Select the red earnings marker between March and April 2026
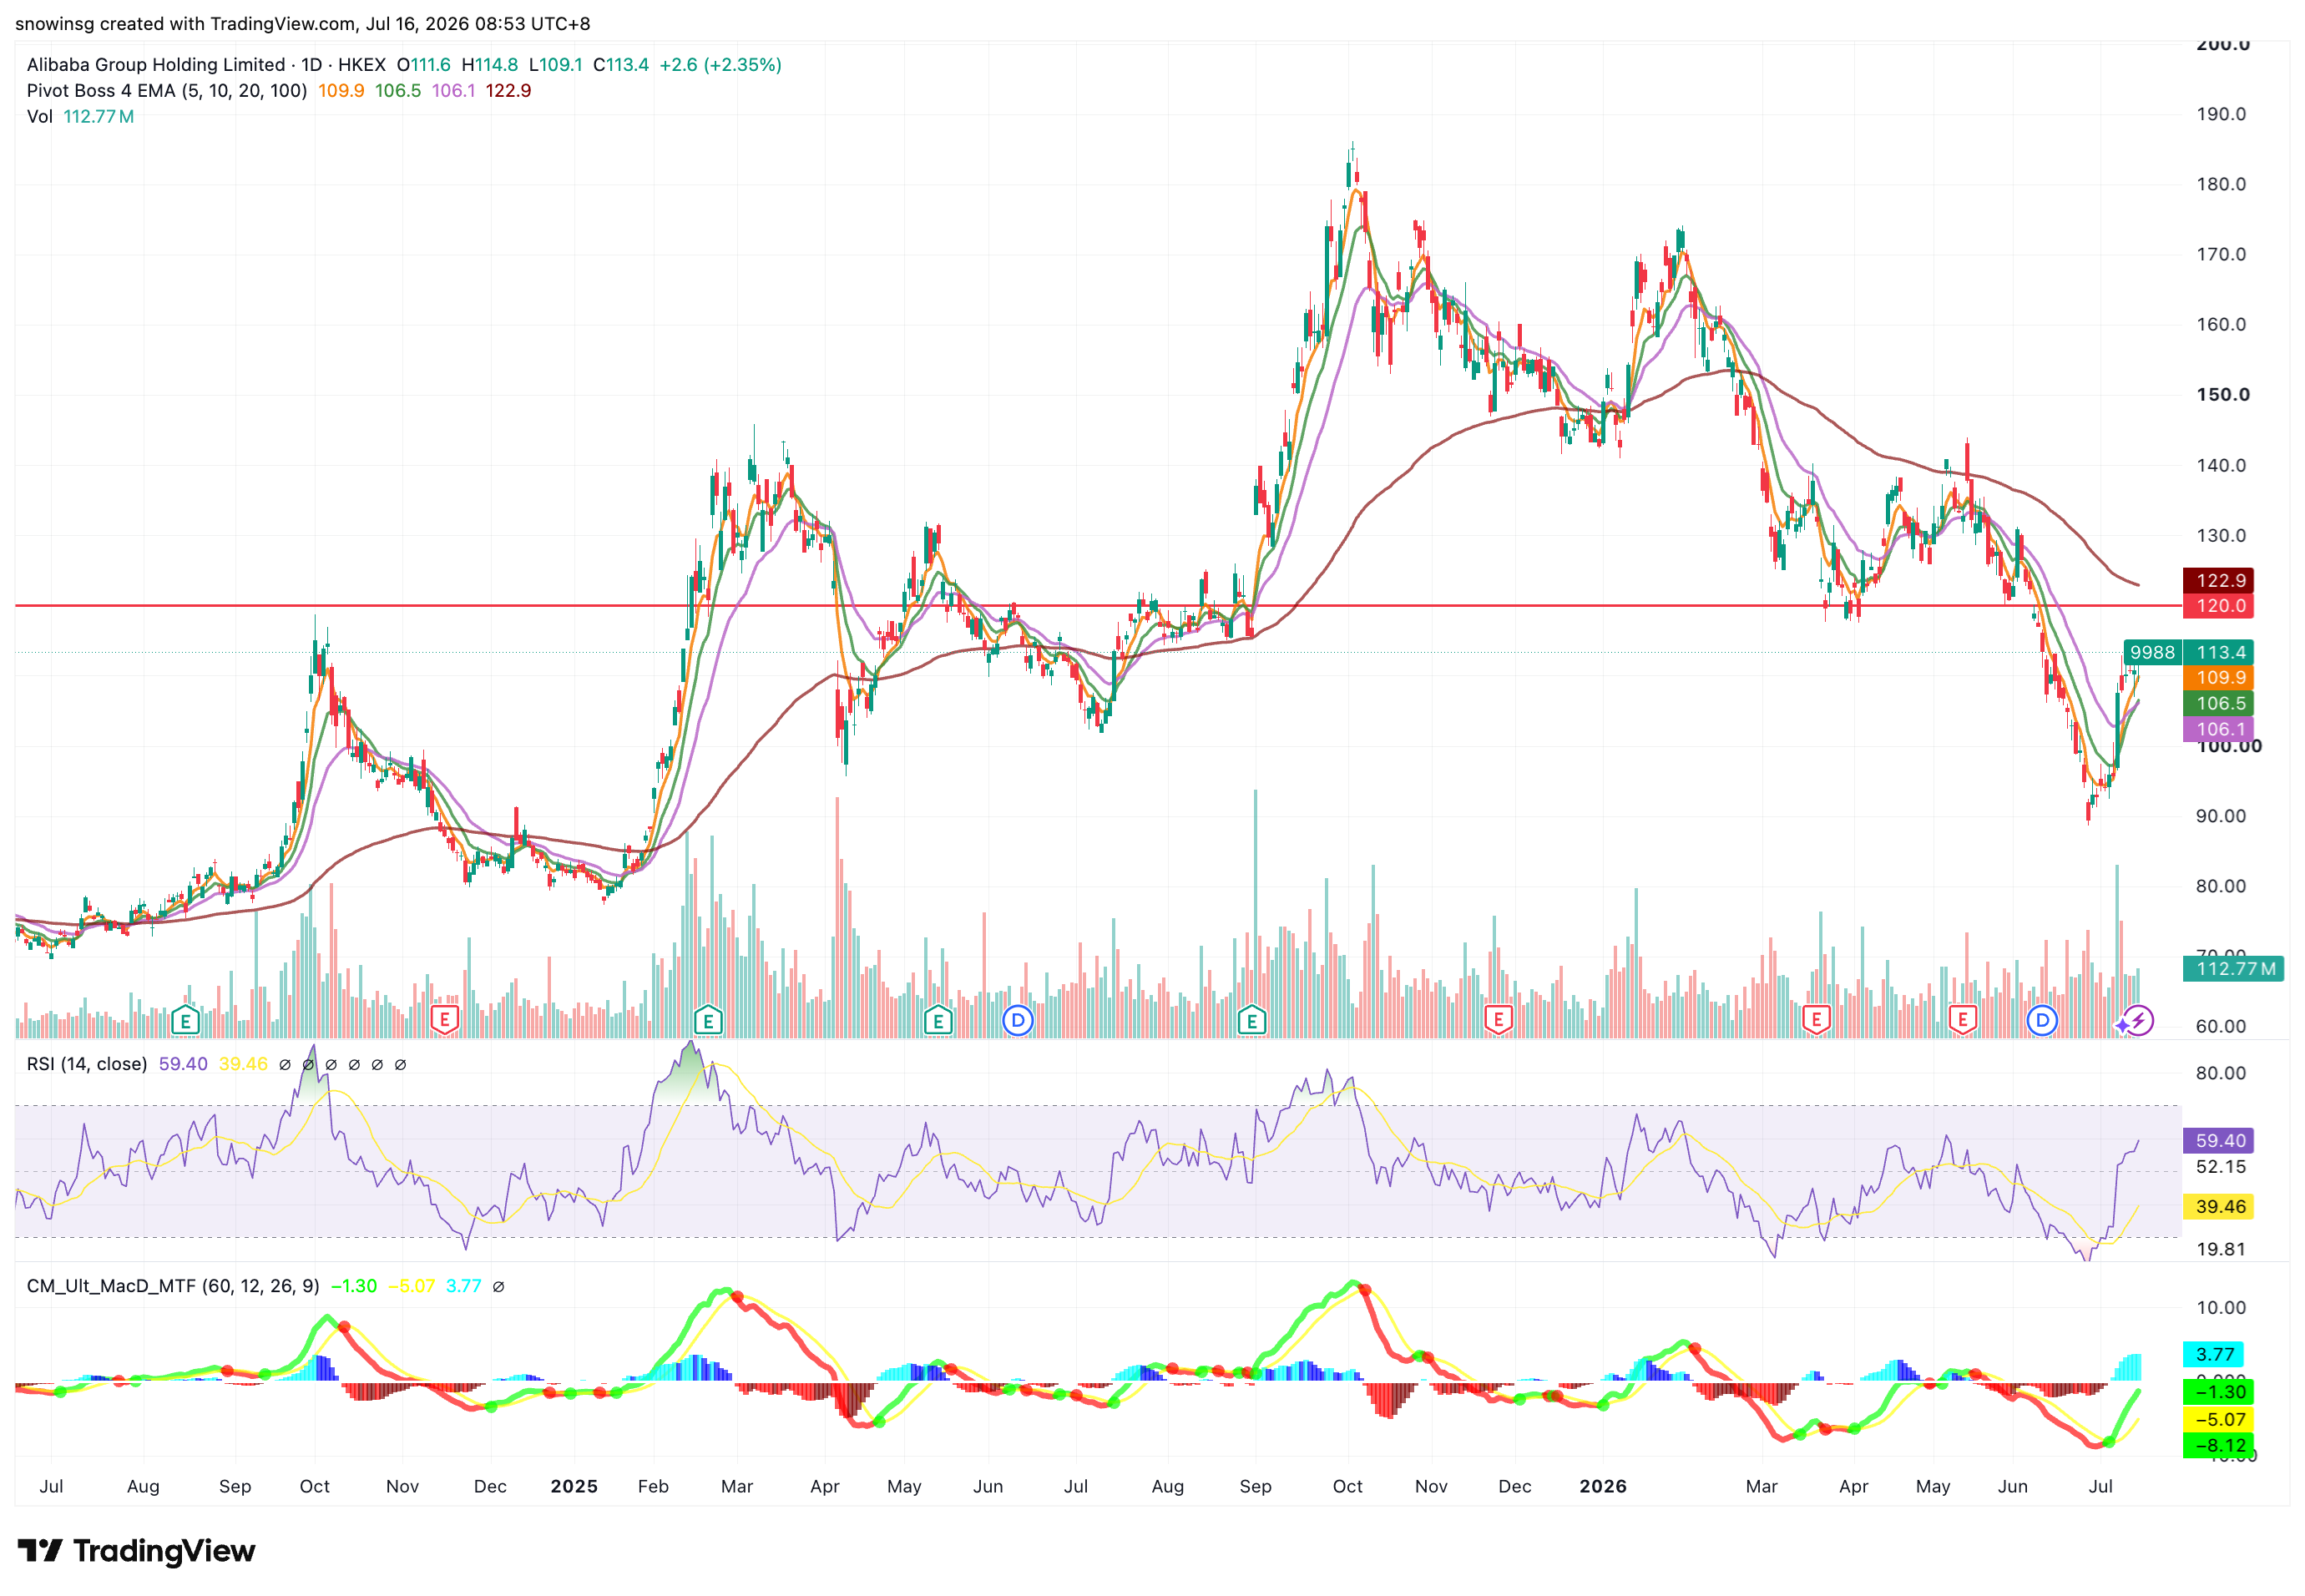Screen dimensions: 2305x1596 pyautogui.click(x=1815, y=1021)
